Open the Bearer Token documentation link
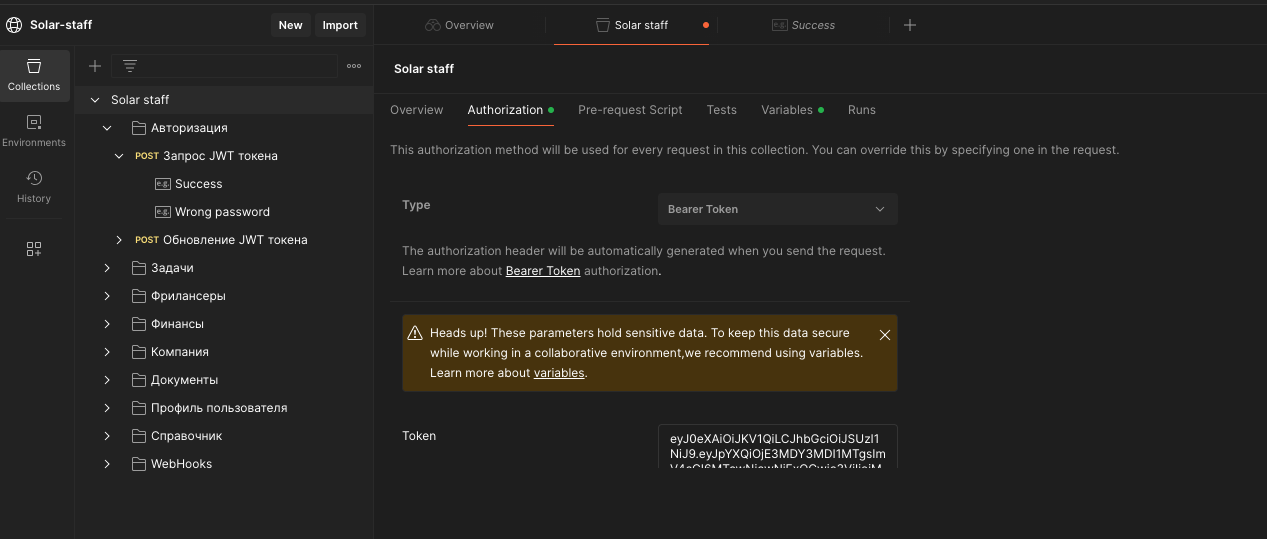The width and height of the screenshot is (1267, 539). point(543,271)
